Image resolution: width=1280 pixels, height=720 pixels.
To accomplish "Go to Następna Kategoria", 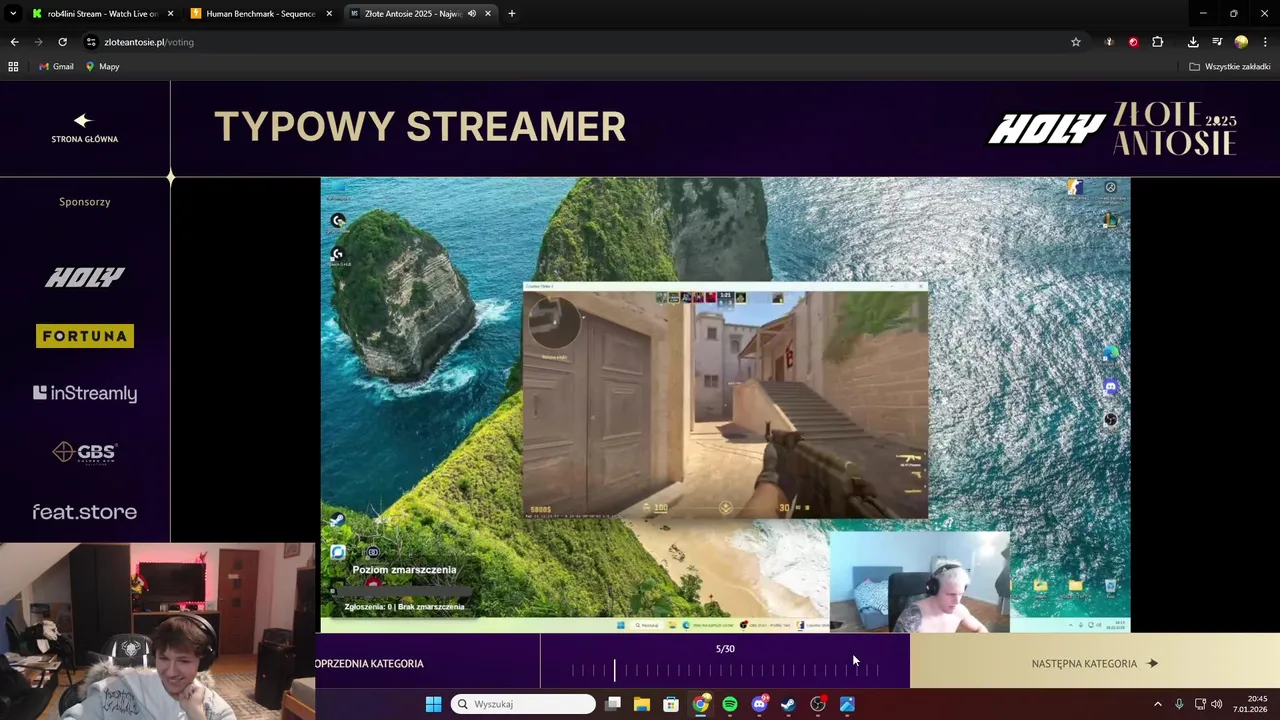I will click(1095, 663).
